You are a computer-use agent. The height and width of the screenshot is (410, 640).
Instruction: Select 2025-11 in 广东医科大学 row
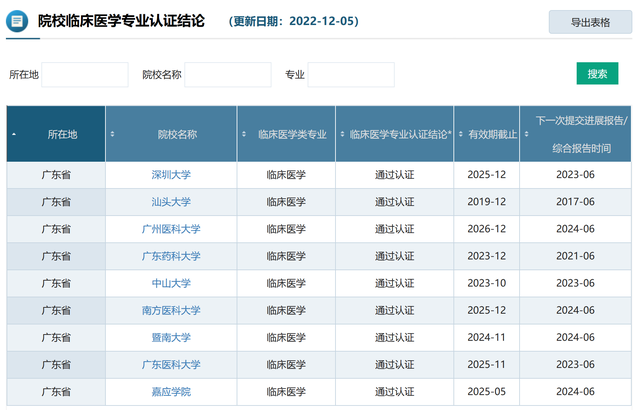tap(487, 364)
